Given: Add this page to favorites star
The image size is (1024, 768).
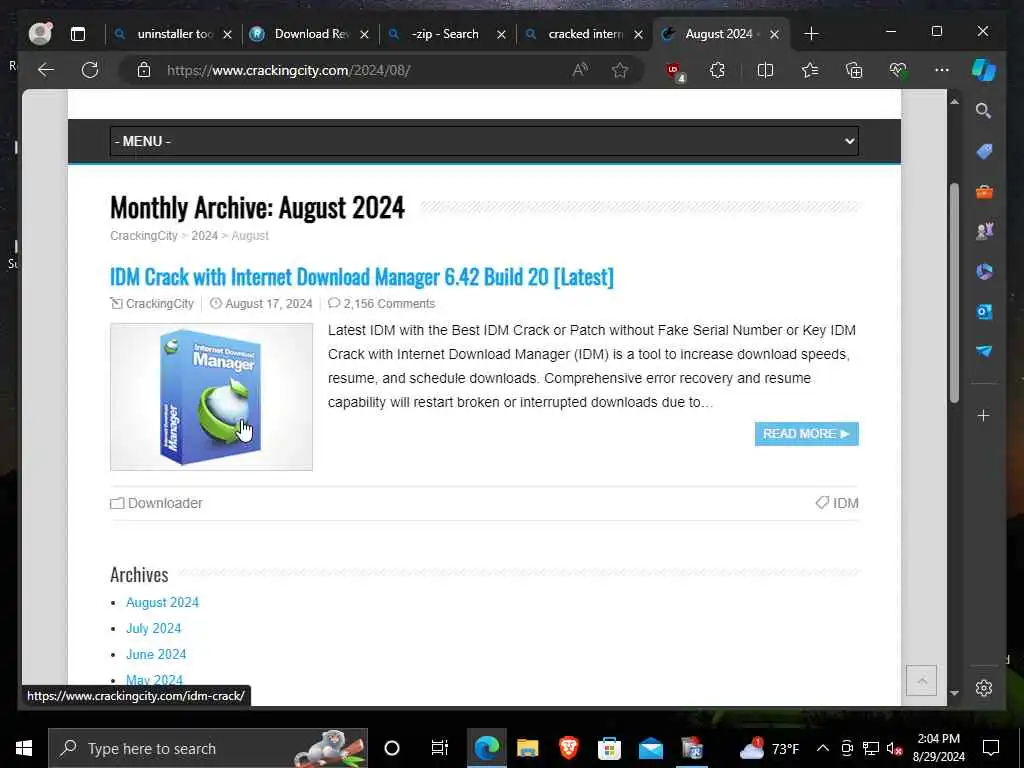Looking at the screenshot, I should click(x=620, y=70).
